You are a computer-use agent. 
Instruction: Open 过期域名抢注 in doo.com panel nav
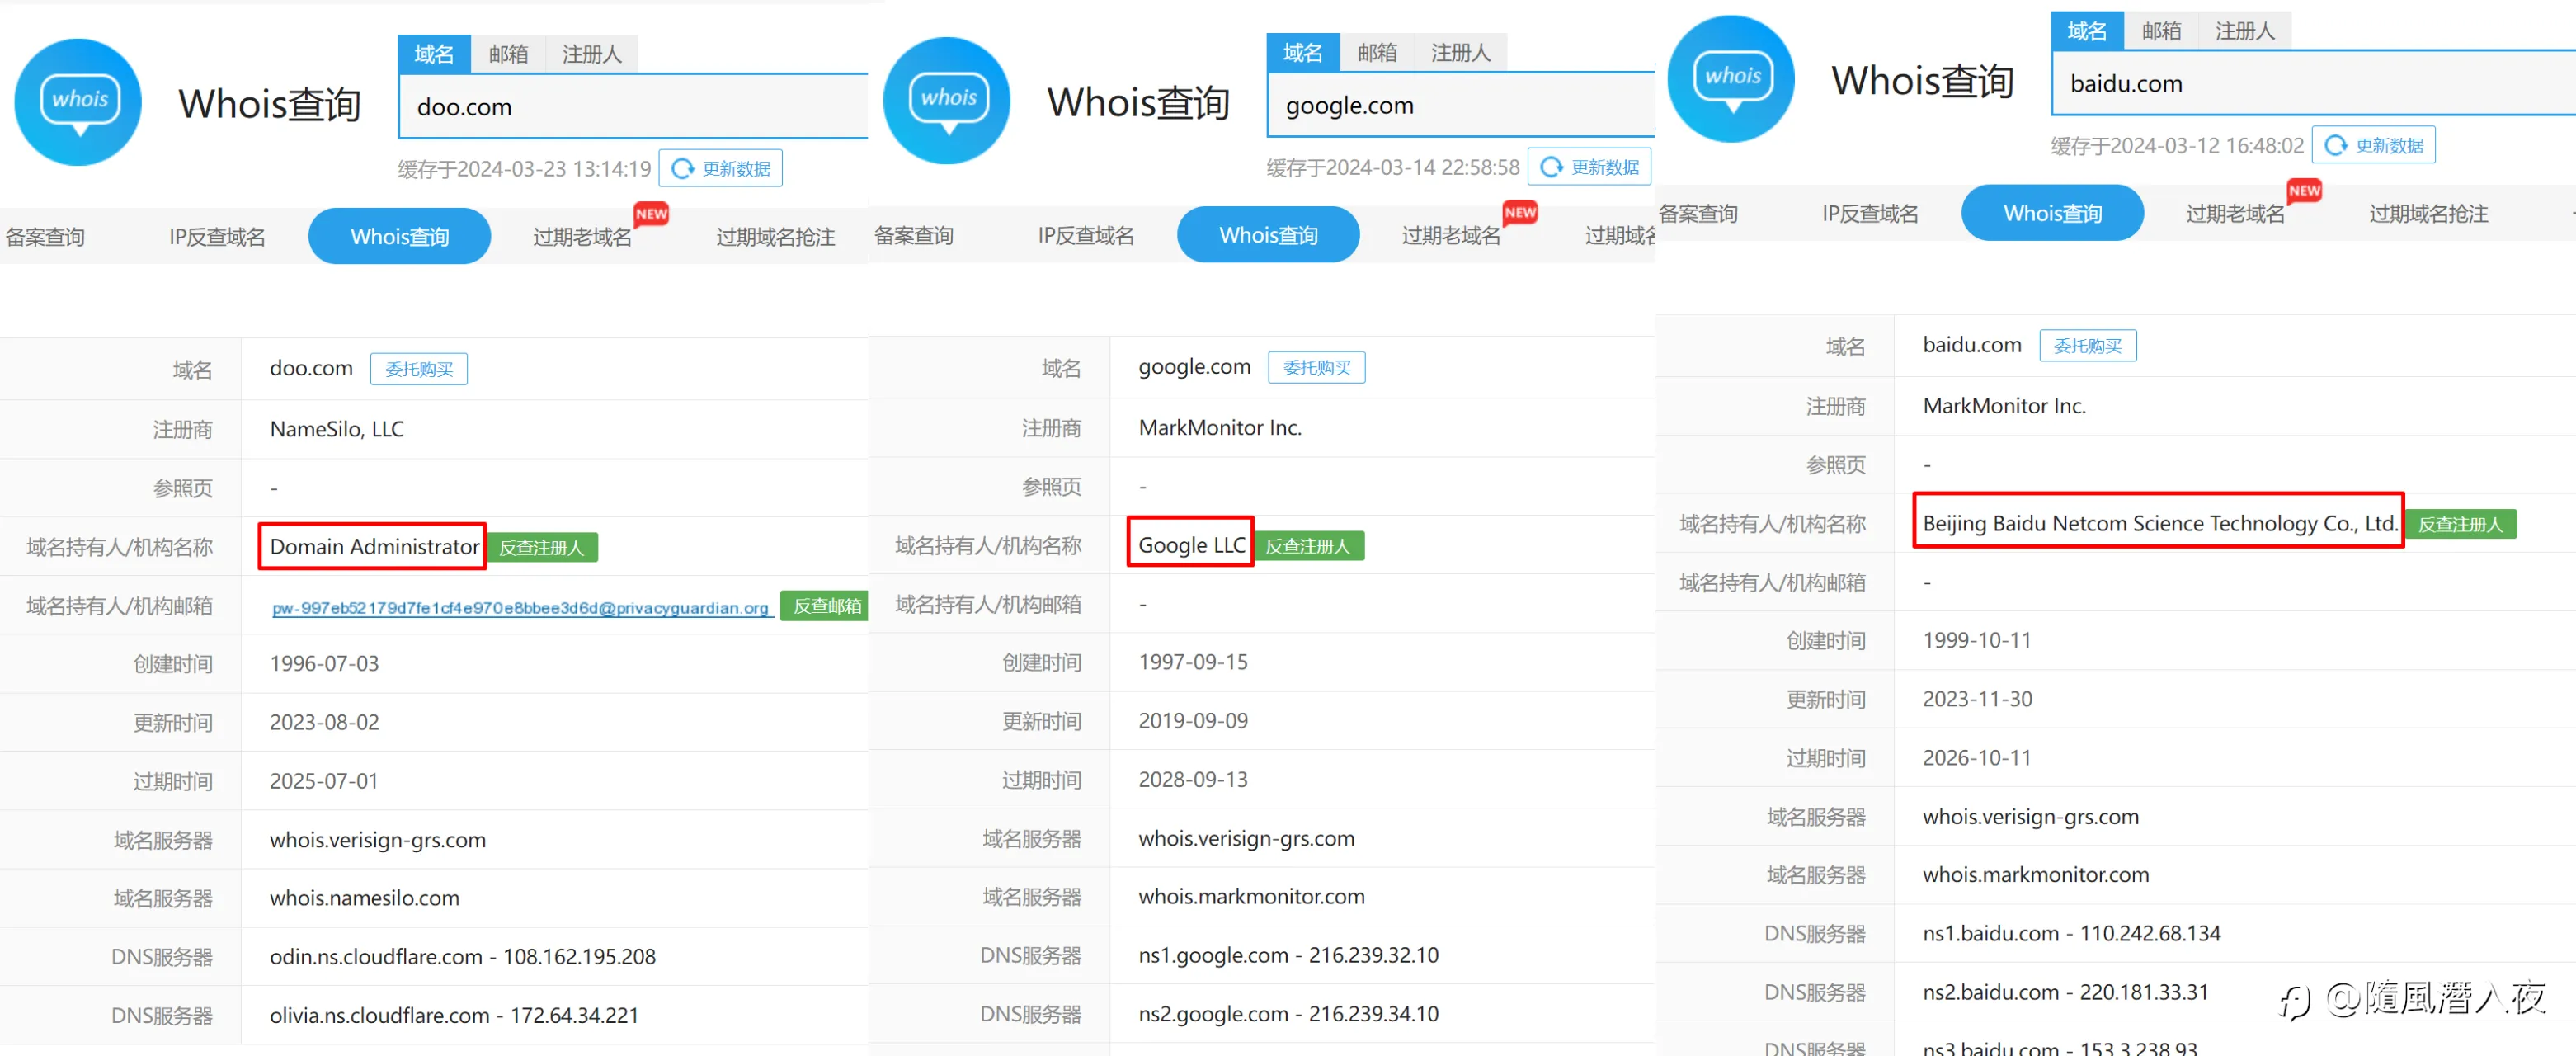775,237
